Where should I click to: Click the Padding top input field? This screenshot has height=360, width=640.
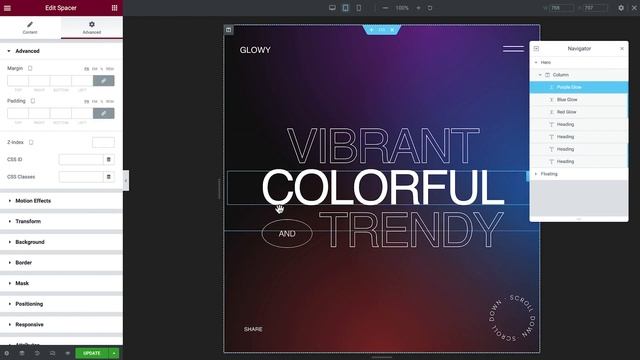tap(18, 113)
